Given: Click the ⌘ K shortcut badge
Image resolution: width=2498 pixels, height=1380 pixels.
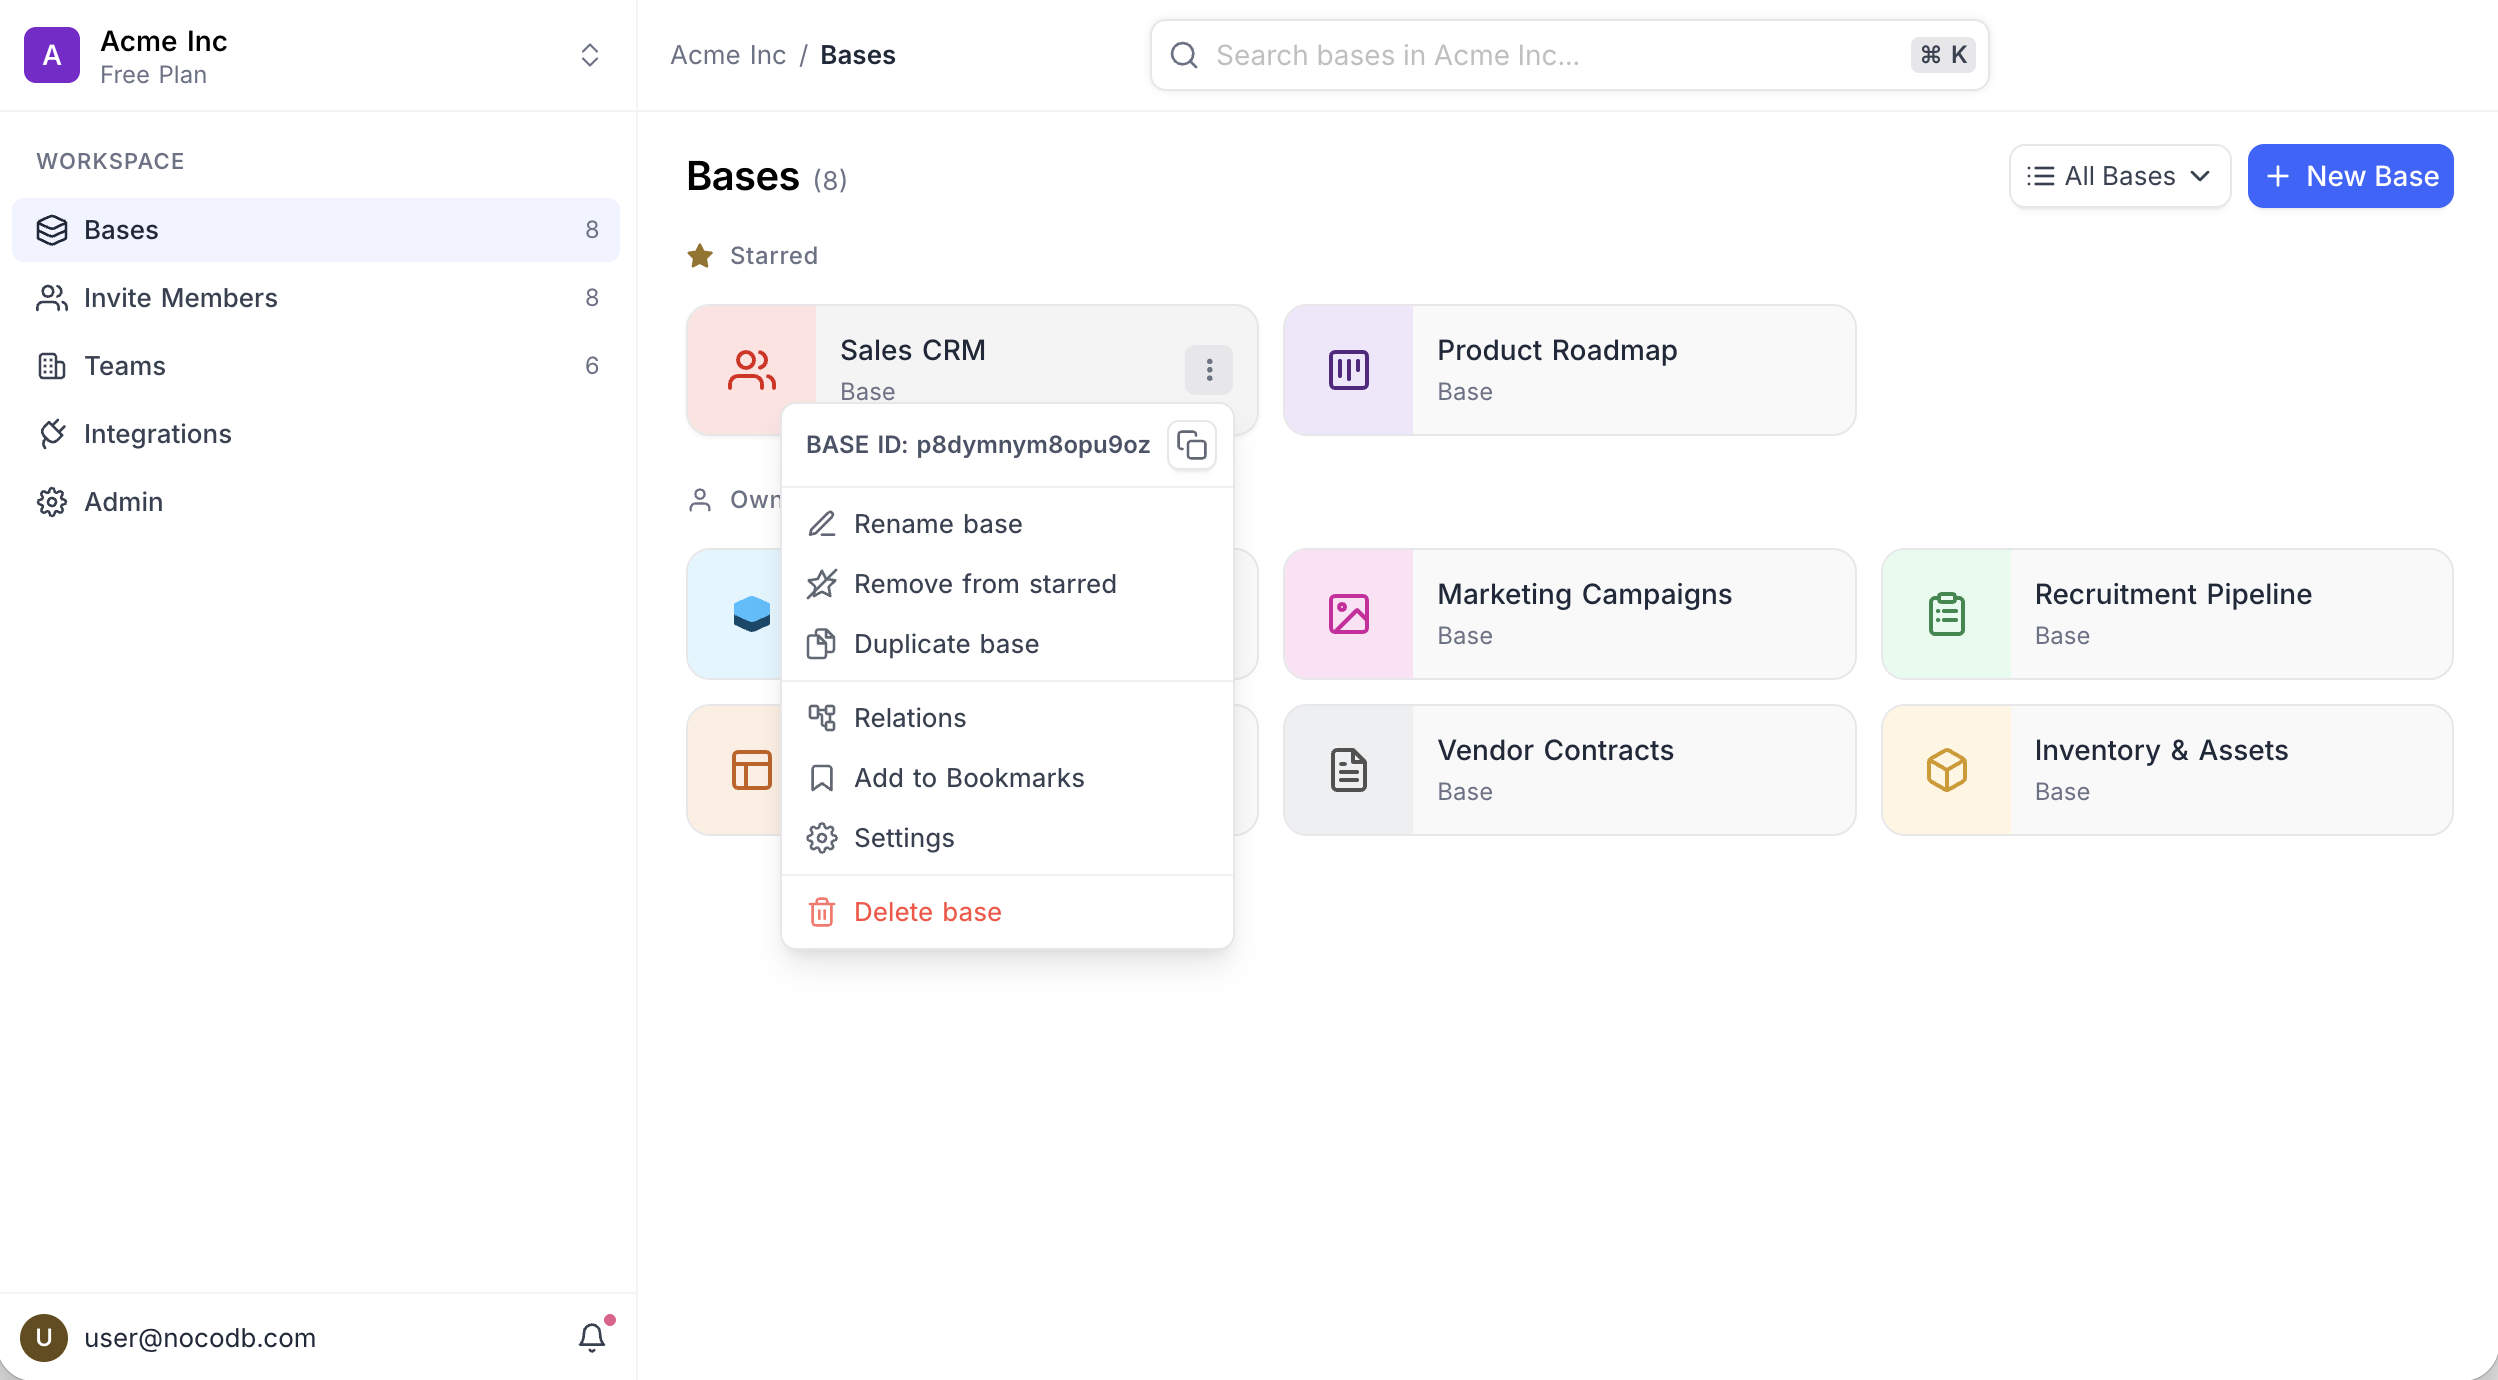Looking at the screenshot, I should click(x=1943, y=55).
